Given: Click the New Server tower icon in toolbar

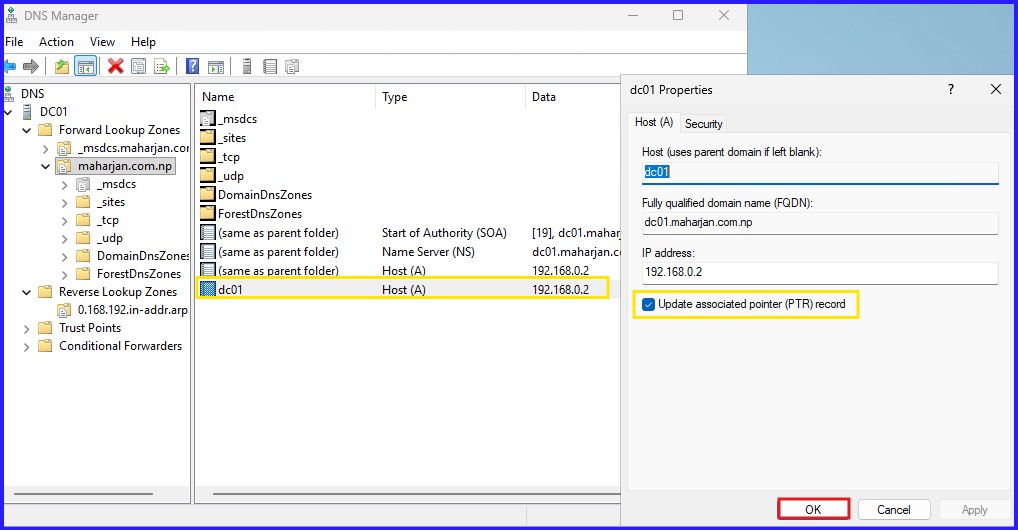Looking at the screenshot, I should 246,67.
